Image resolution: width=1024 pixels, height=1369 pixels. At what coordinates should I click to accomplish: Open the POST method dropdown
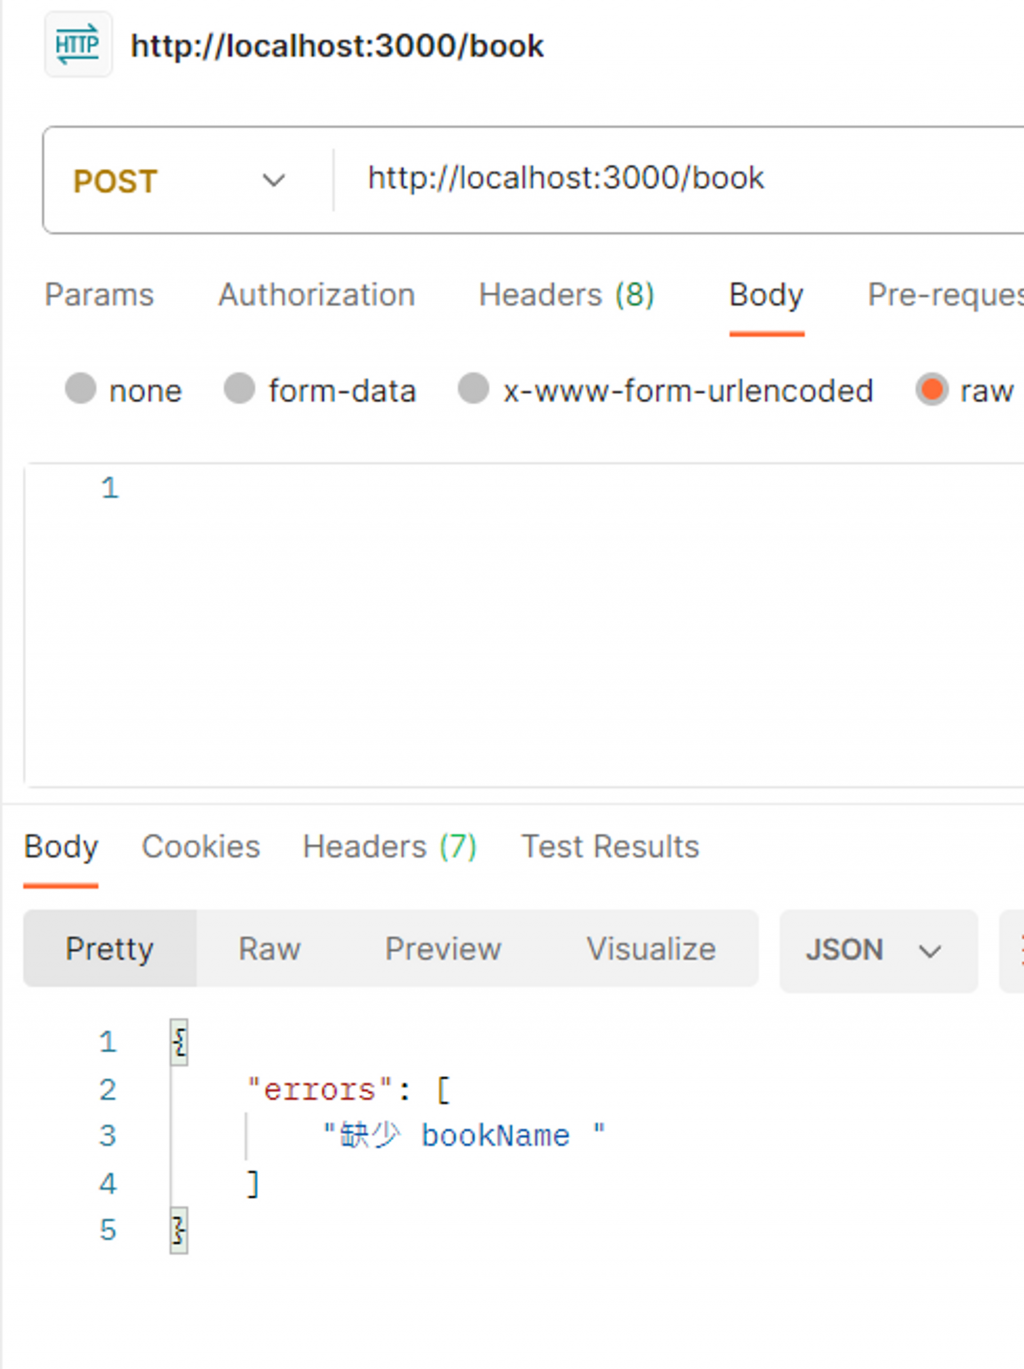click(180, 181)
